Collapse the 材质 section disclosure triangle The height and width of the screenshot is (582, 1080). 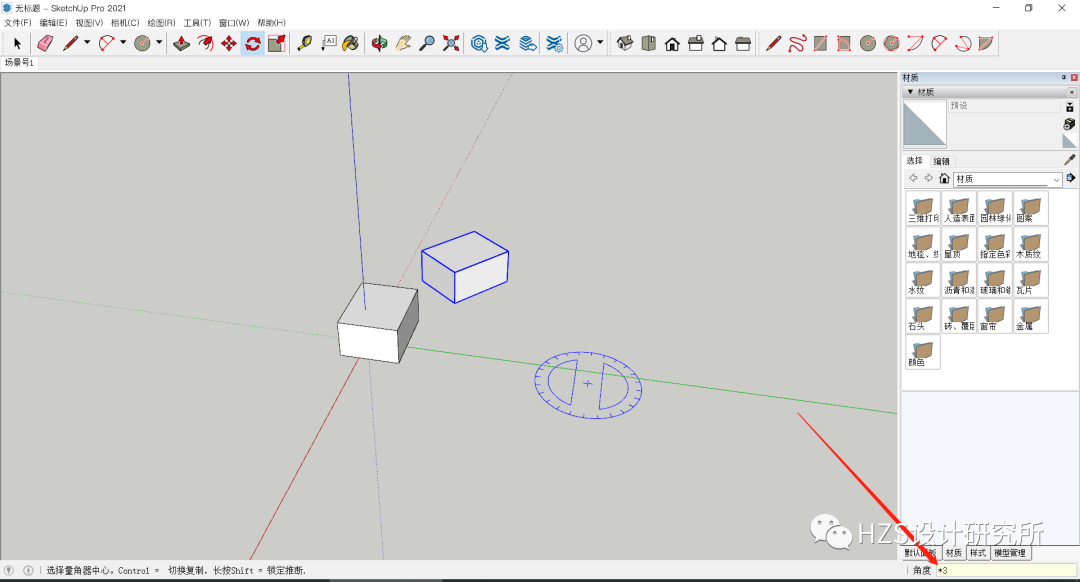click(910, 91)
